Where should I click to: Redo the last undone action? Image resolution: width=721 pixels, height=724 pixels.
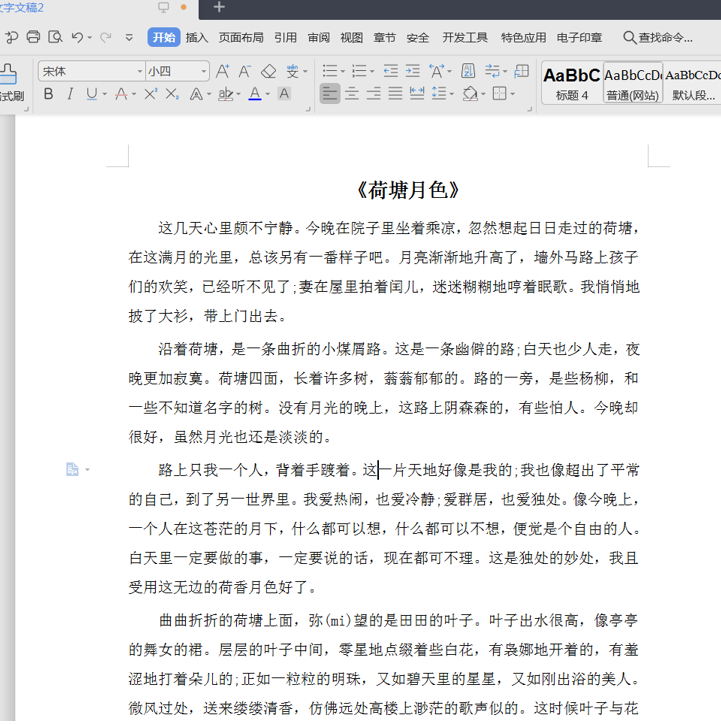point(106,37)
